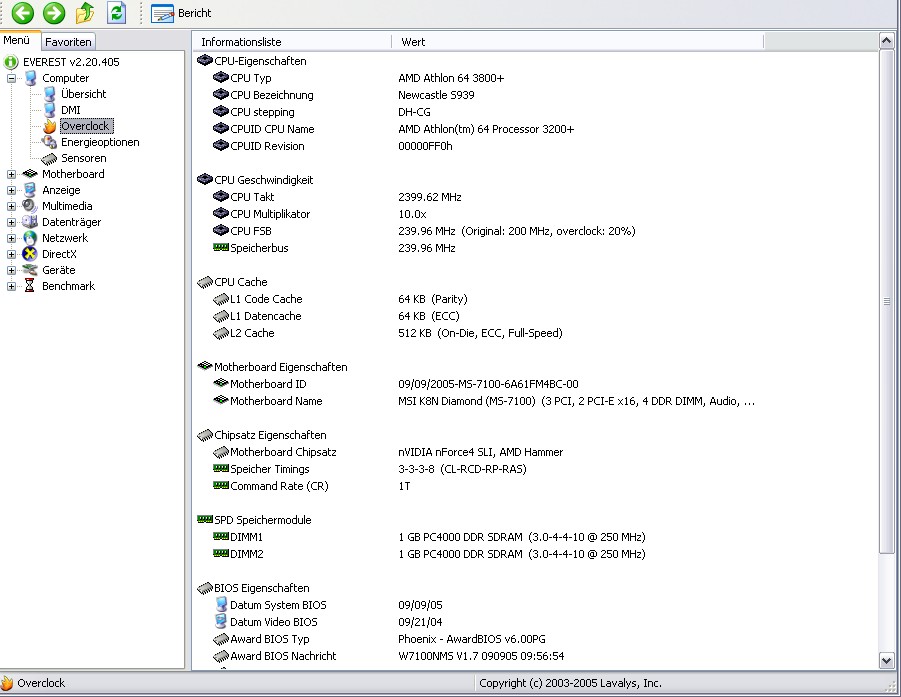Expand the DirectX tree node
Viewport: 901px width, 697px height.
[11, 254]
